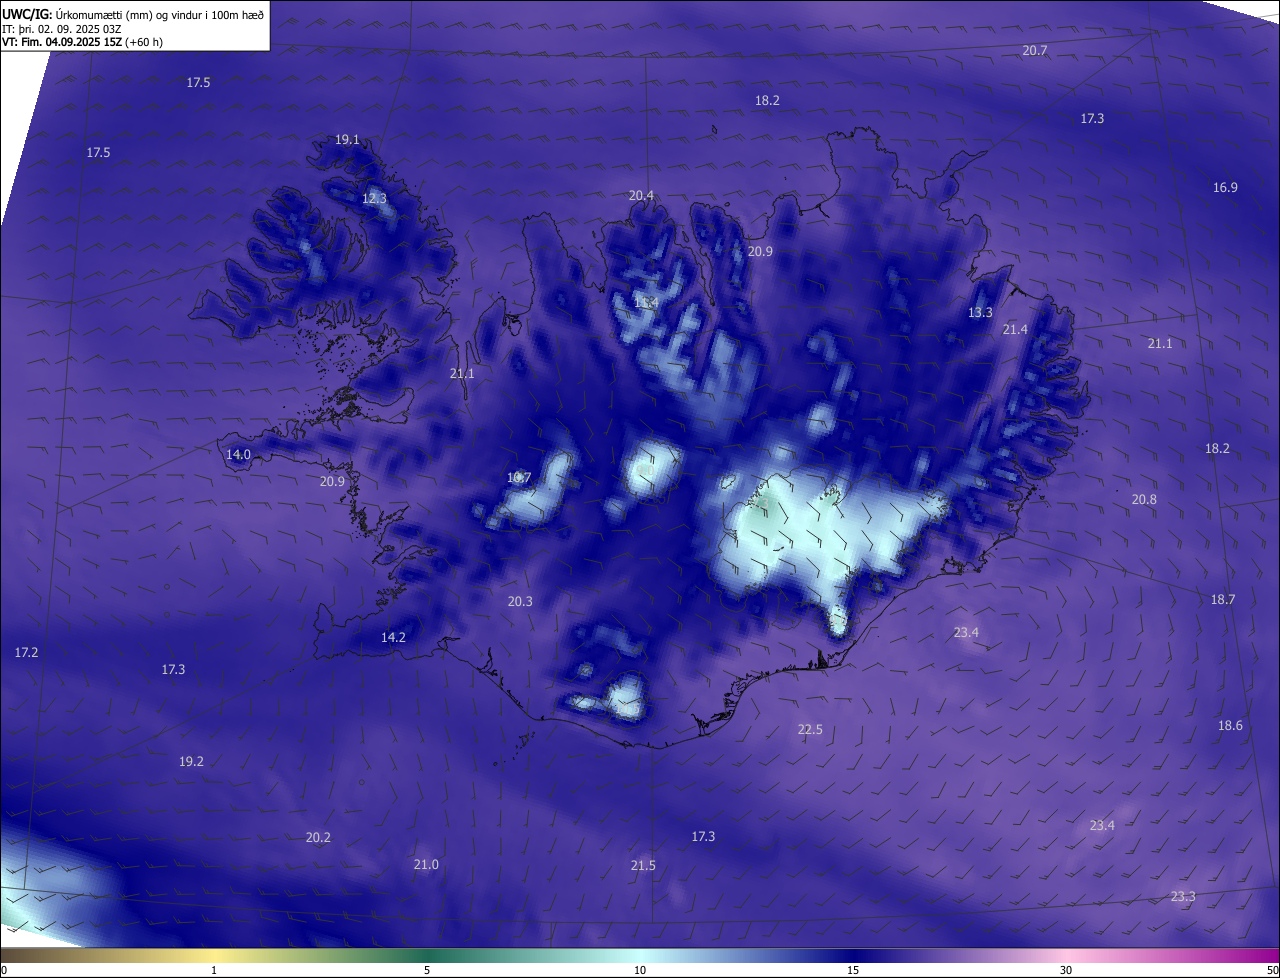Select the initial time line "IT: þri. 02. 09. 2025 03Z"

(62, 28)
